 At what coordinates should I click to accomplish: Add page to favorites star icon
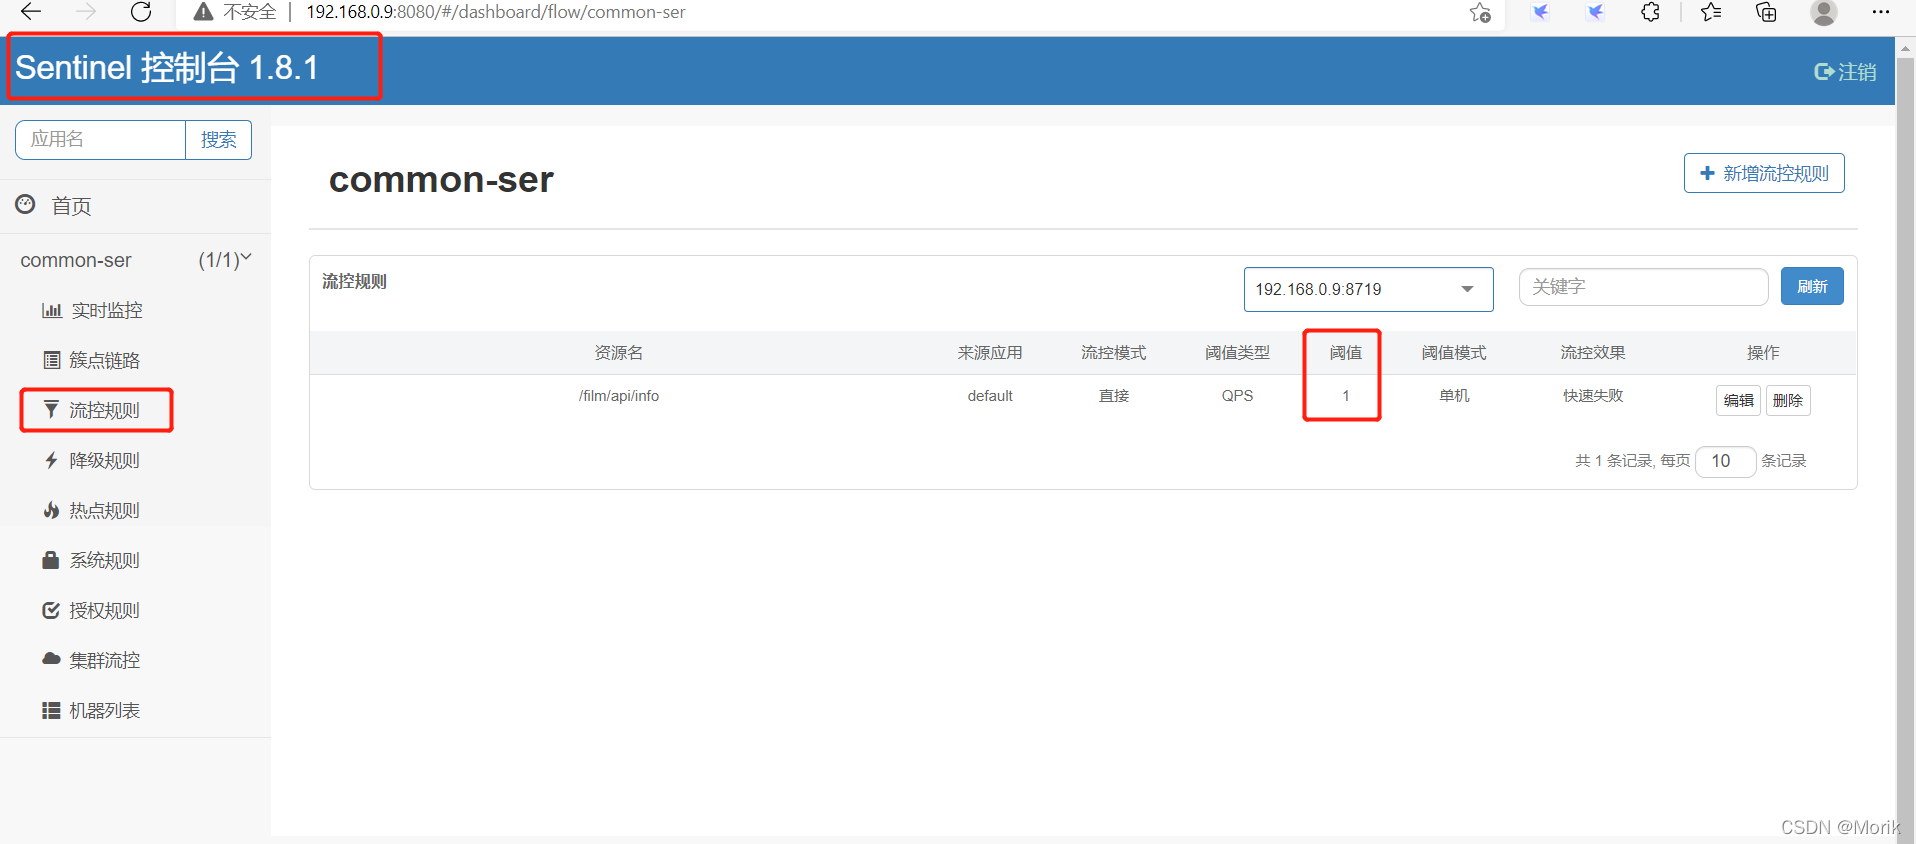pos(1480,12)
